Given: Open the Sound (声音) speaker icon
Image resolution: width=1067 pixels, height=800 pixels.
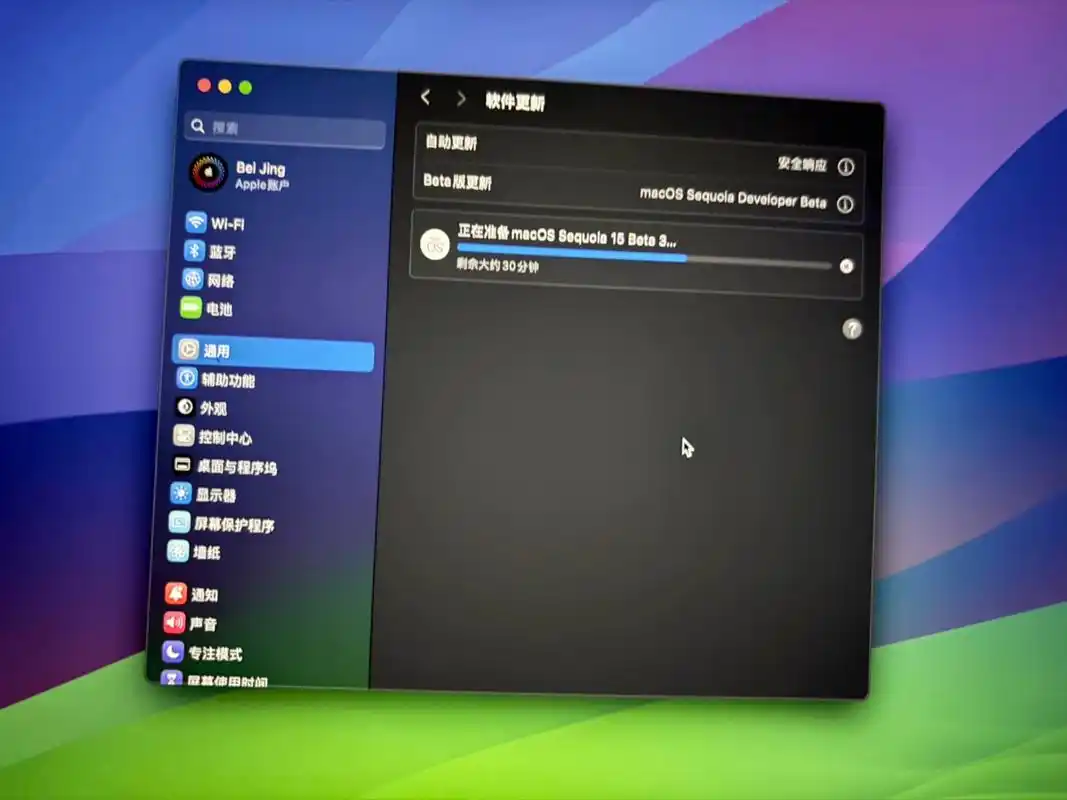Looking at the screenshot, I should [174, 622].
